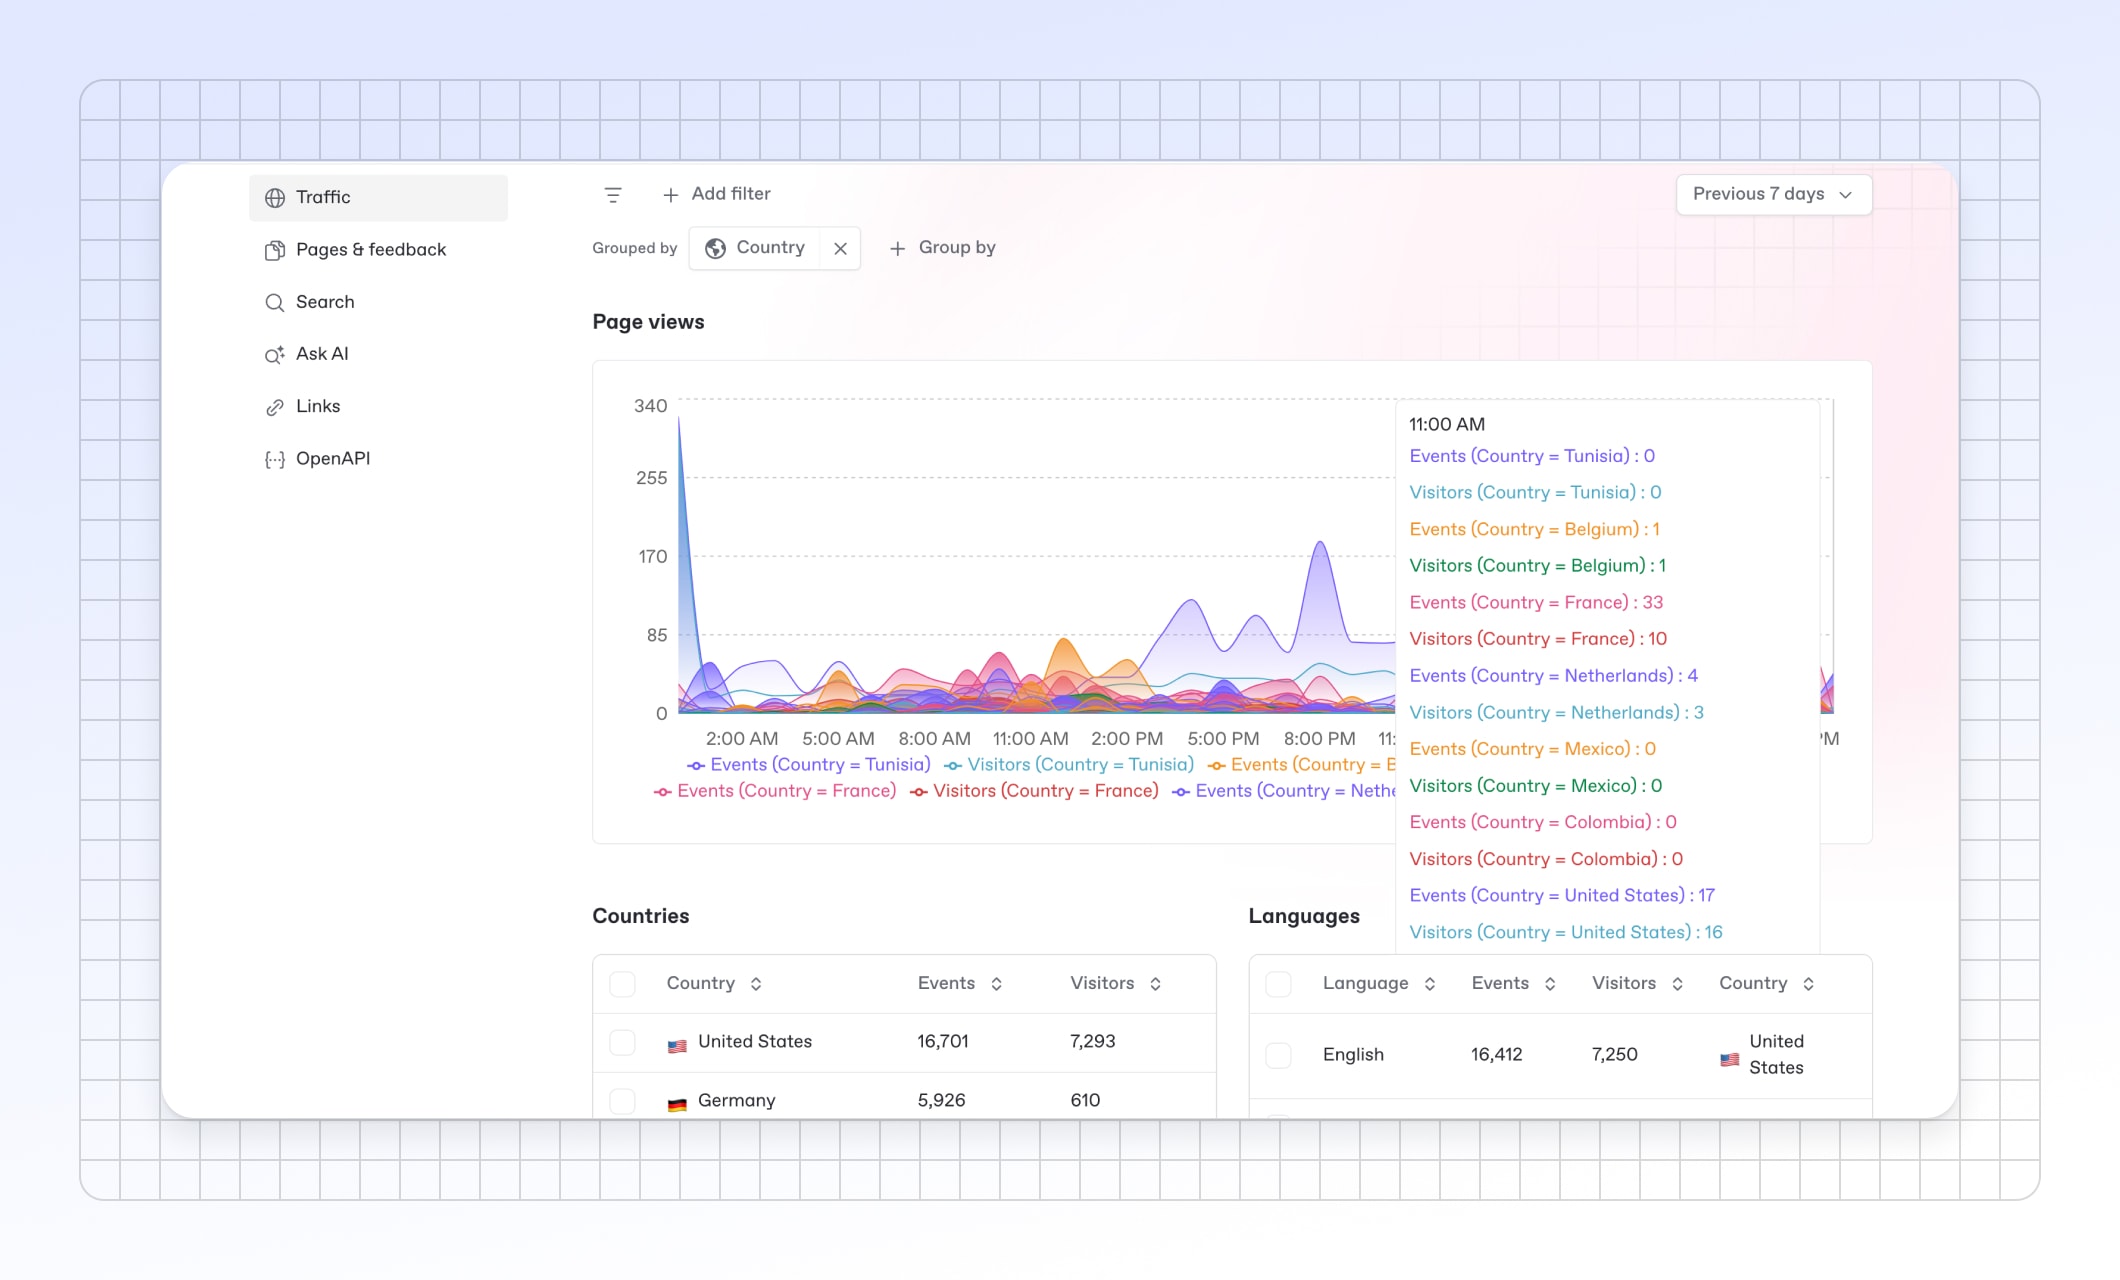
Task: Click the 11:00 AM x-axis label
Action: (1030, 739)
